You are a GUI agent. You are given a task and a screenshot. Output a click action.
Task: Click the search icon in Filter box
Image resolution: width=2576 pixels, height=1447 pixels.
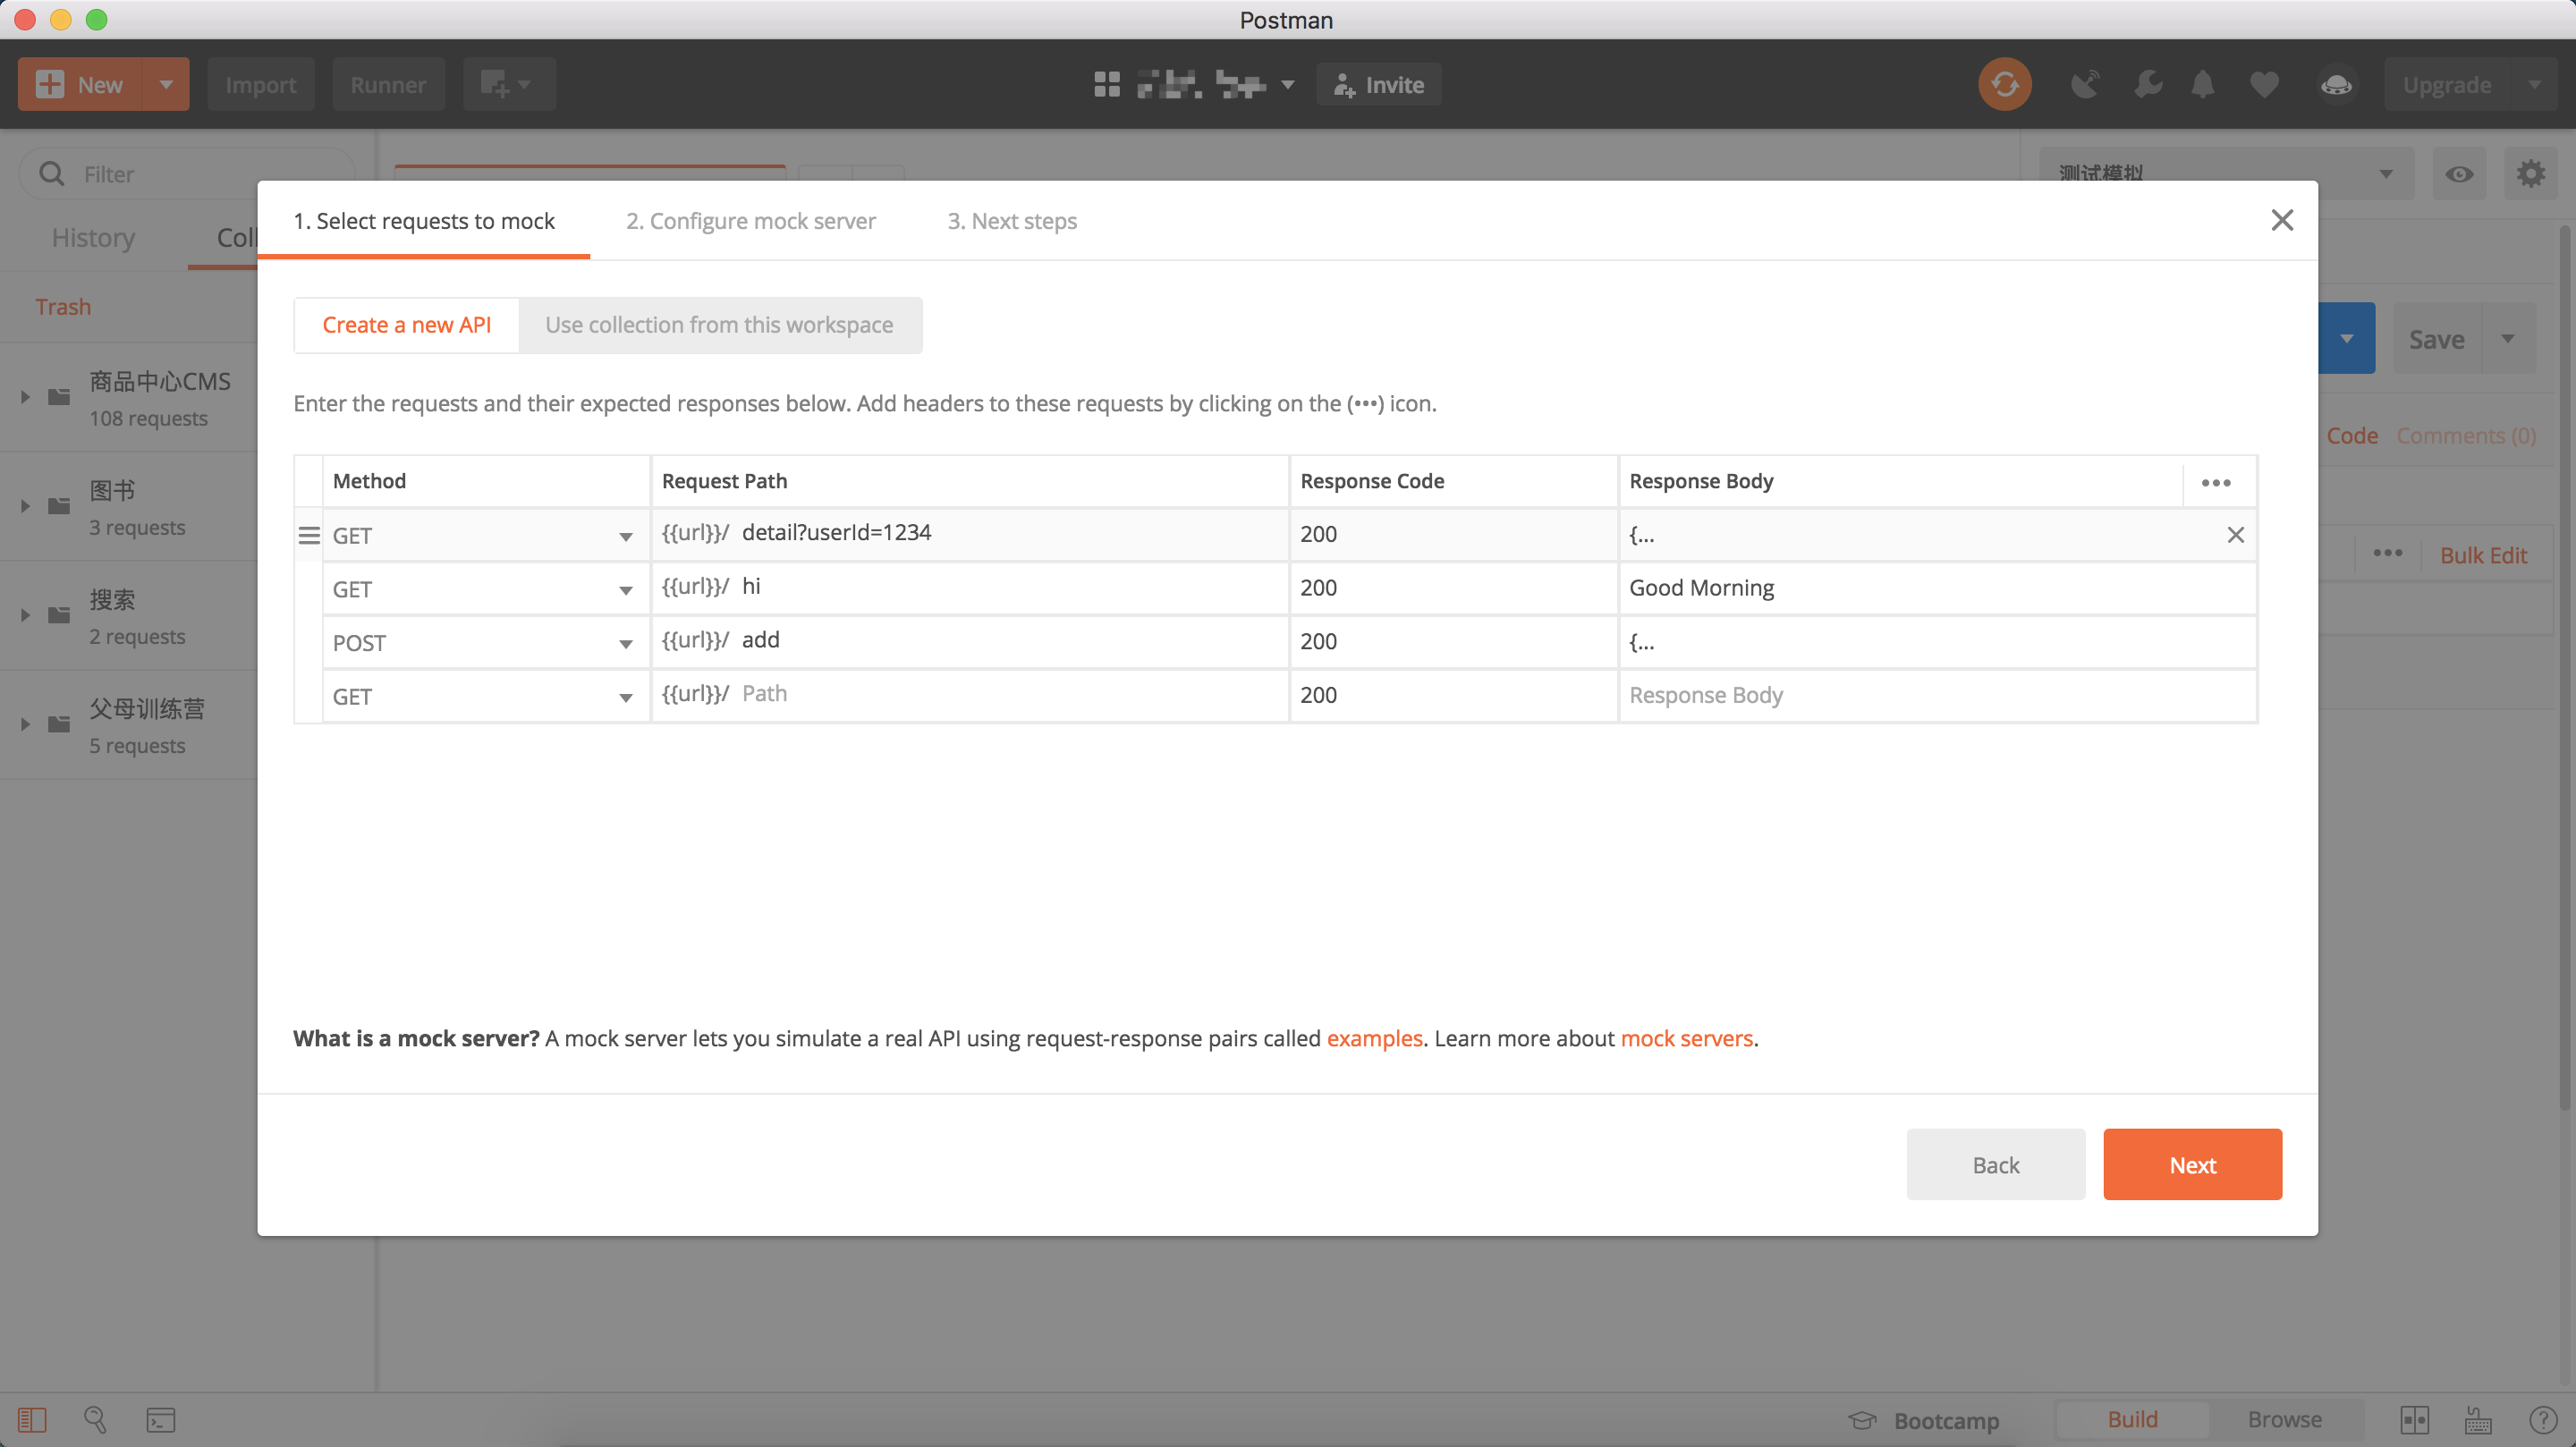click(x=51, y=174)
